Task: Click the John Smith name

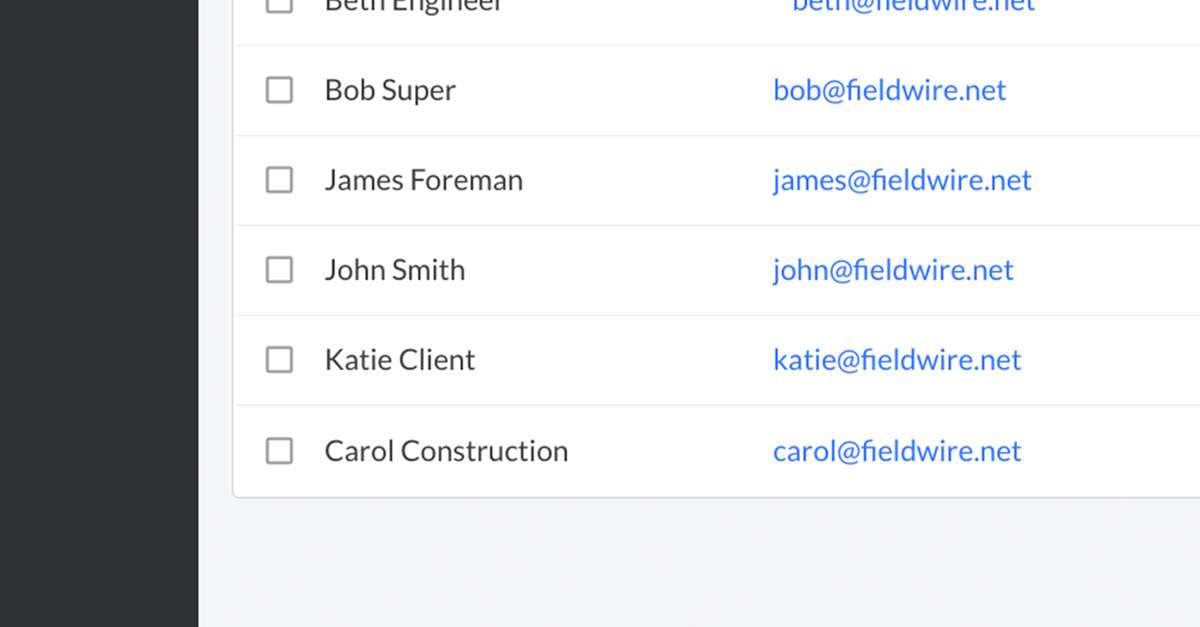Action: pos(394,270)
